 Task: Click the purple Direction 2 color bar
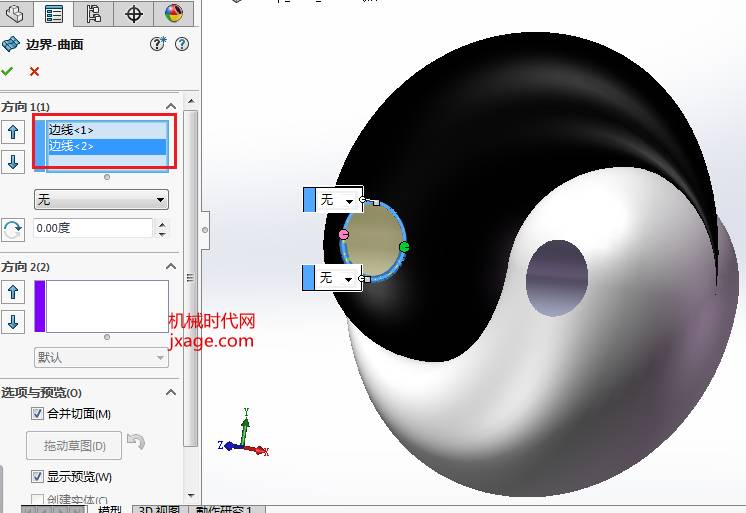tap(40, 306)
